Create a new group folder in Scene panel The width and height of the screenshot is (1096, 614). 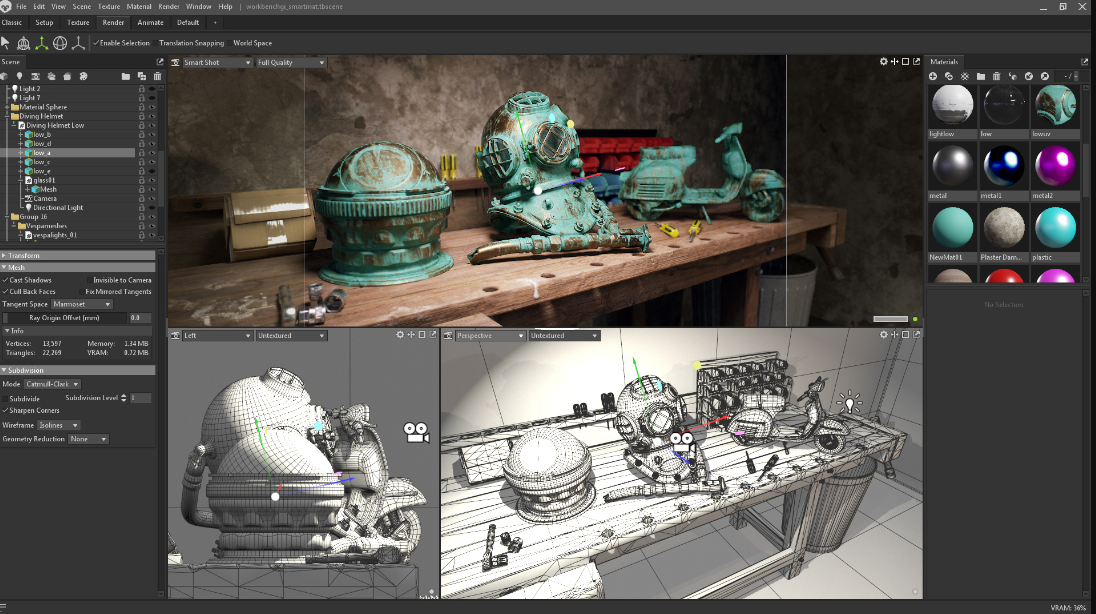pos(126,76)
